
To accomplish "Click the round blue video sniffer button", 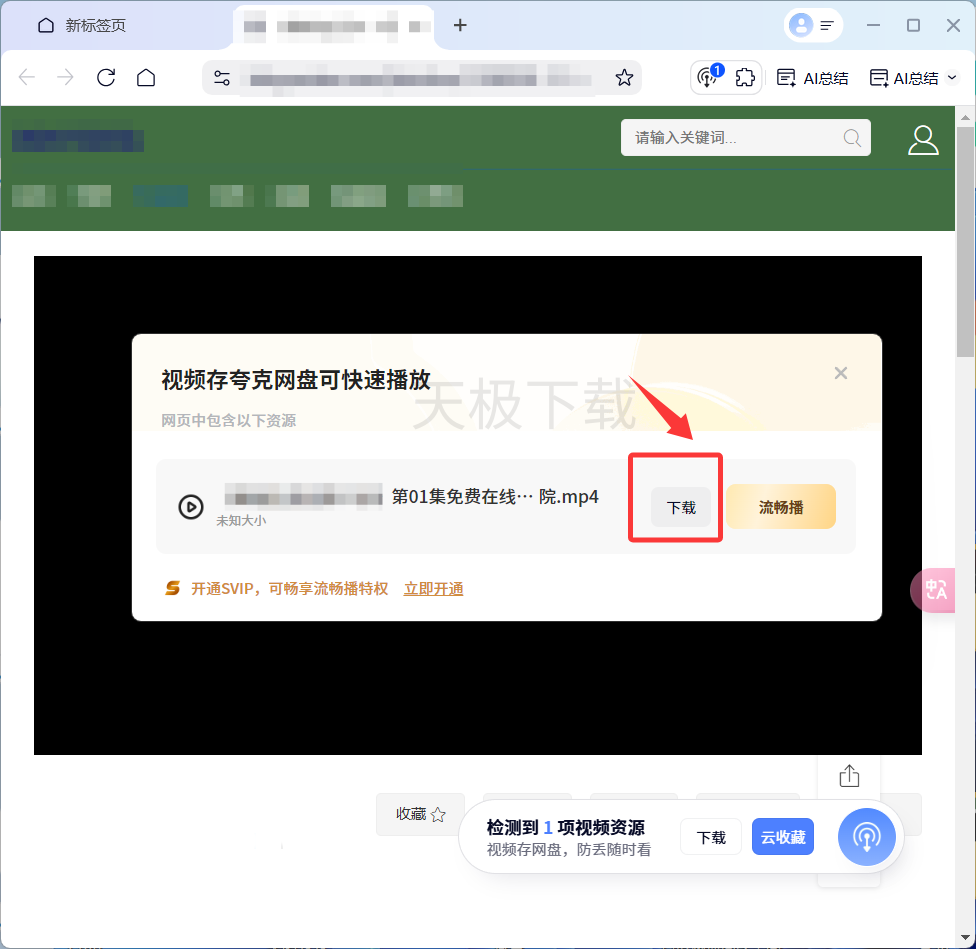I will [866, 837].
